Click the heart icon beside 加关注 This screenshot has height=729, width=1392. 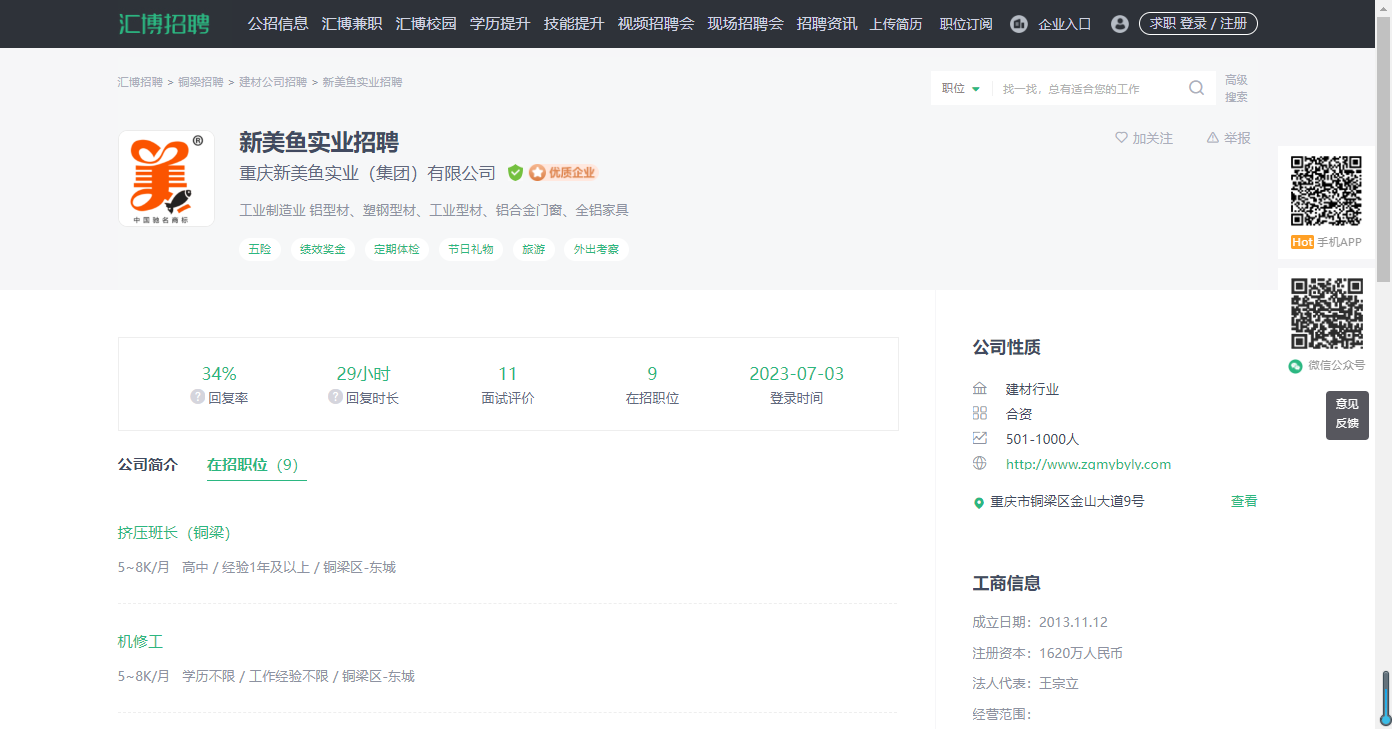pos(1121,138)
